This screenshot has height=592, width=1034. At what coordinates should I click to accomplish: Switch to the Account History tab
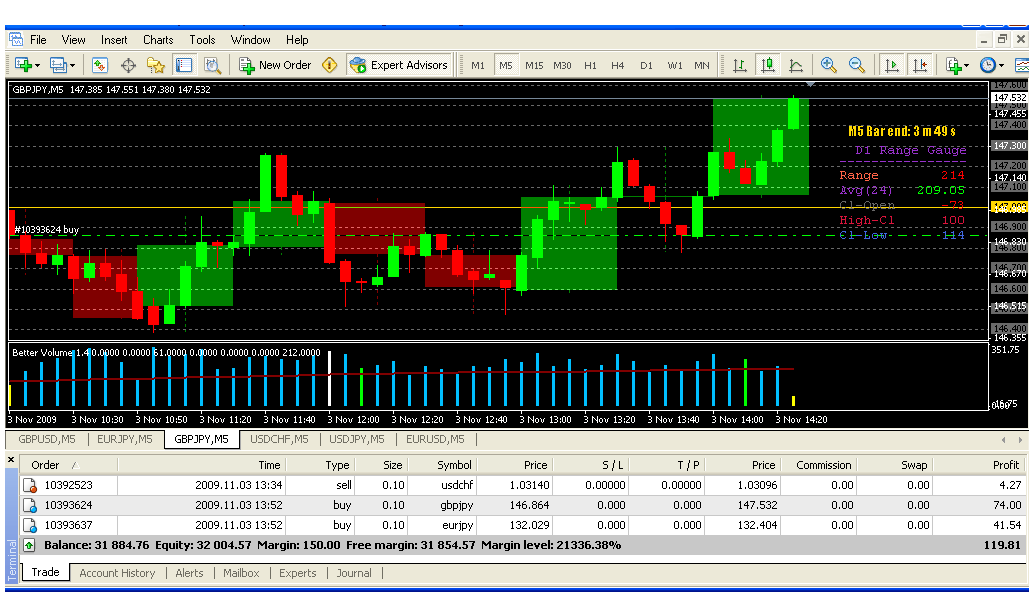[x=117, y=573]
